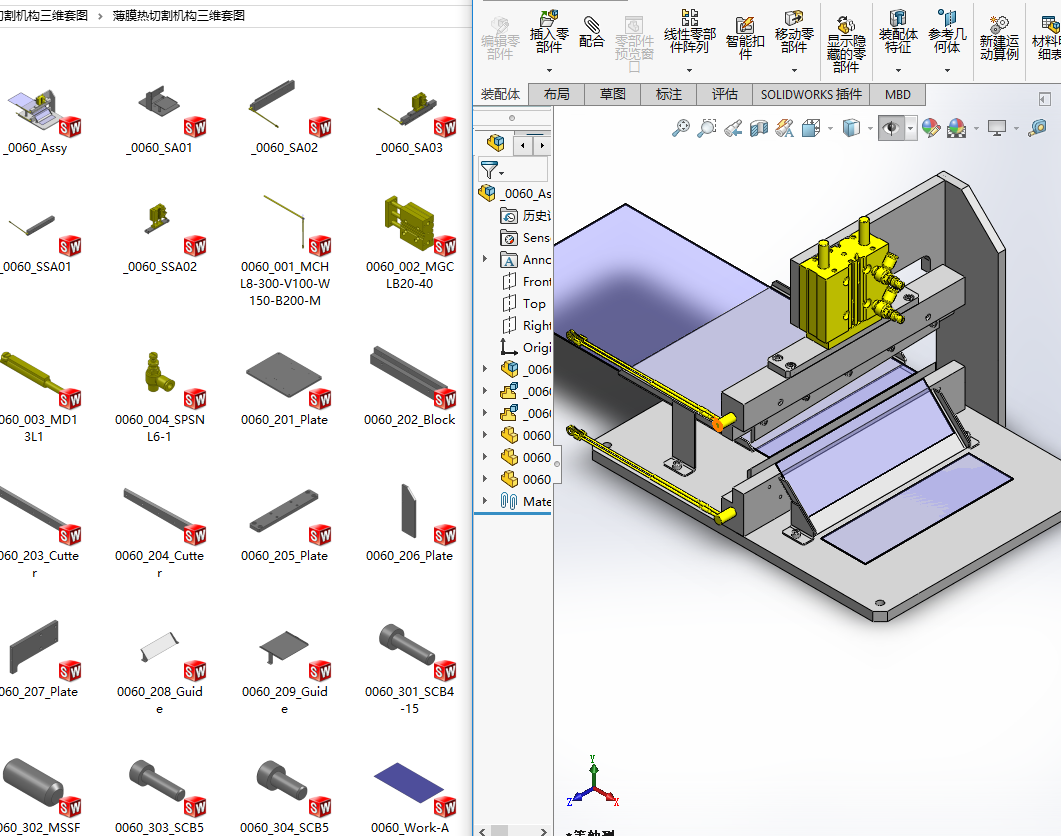The image size is (1061, 836).
Task: Click the Zoom to Fit magnifier icon
Action: coord(681,127)
